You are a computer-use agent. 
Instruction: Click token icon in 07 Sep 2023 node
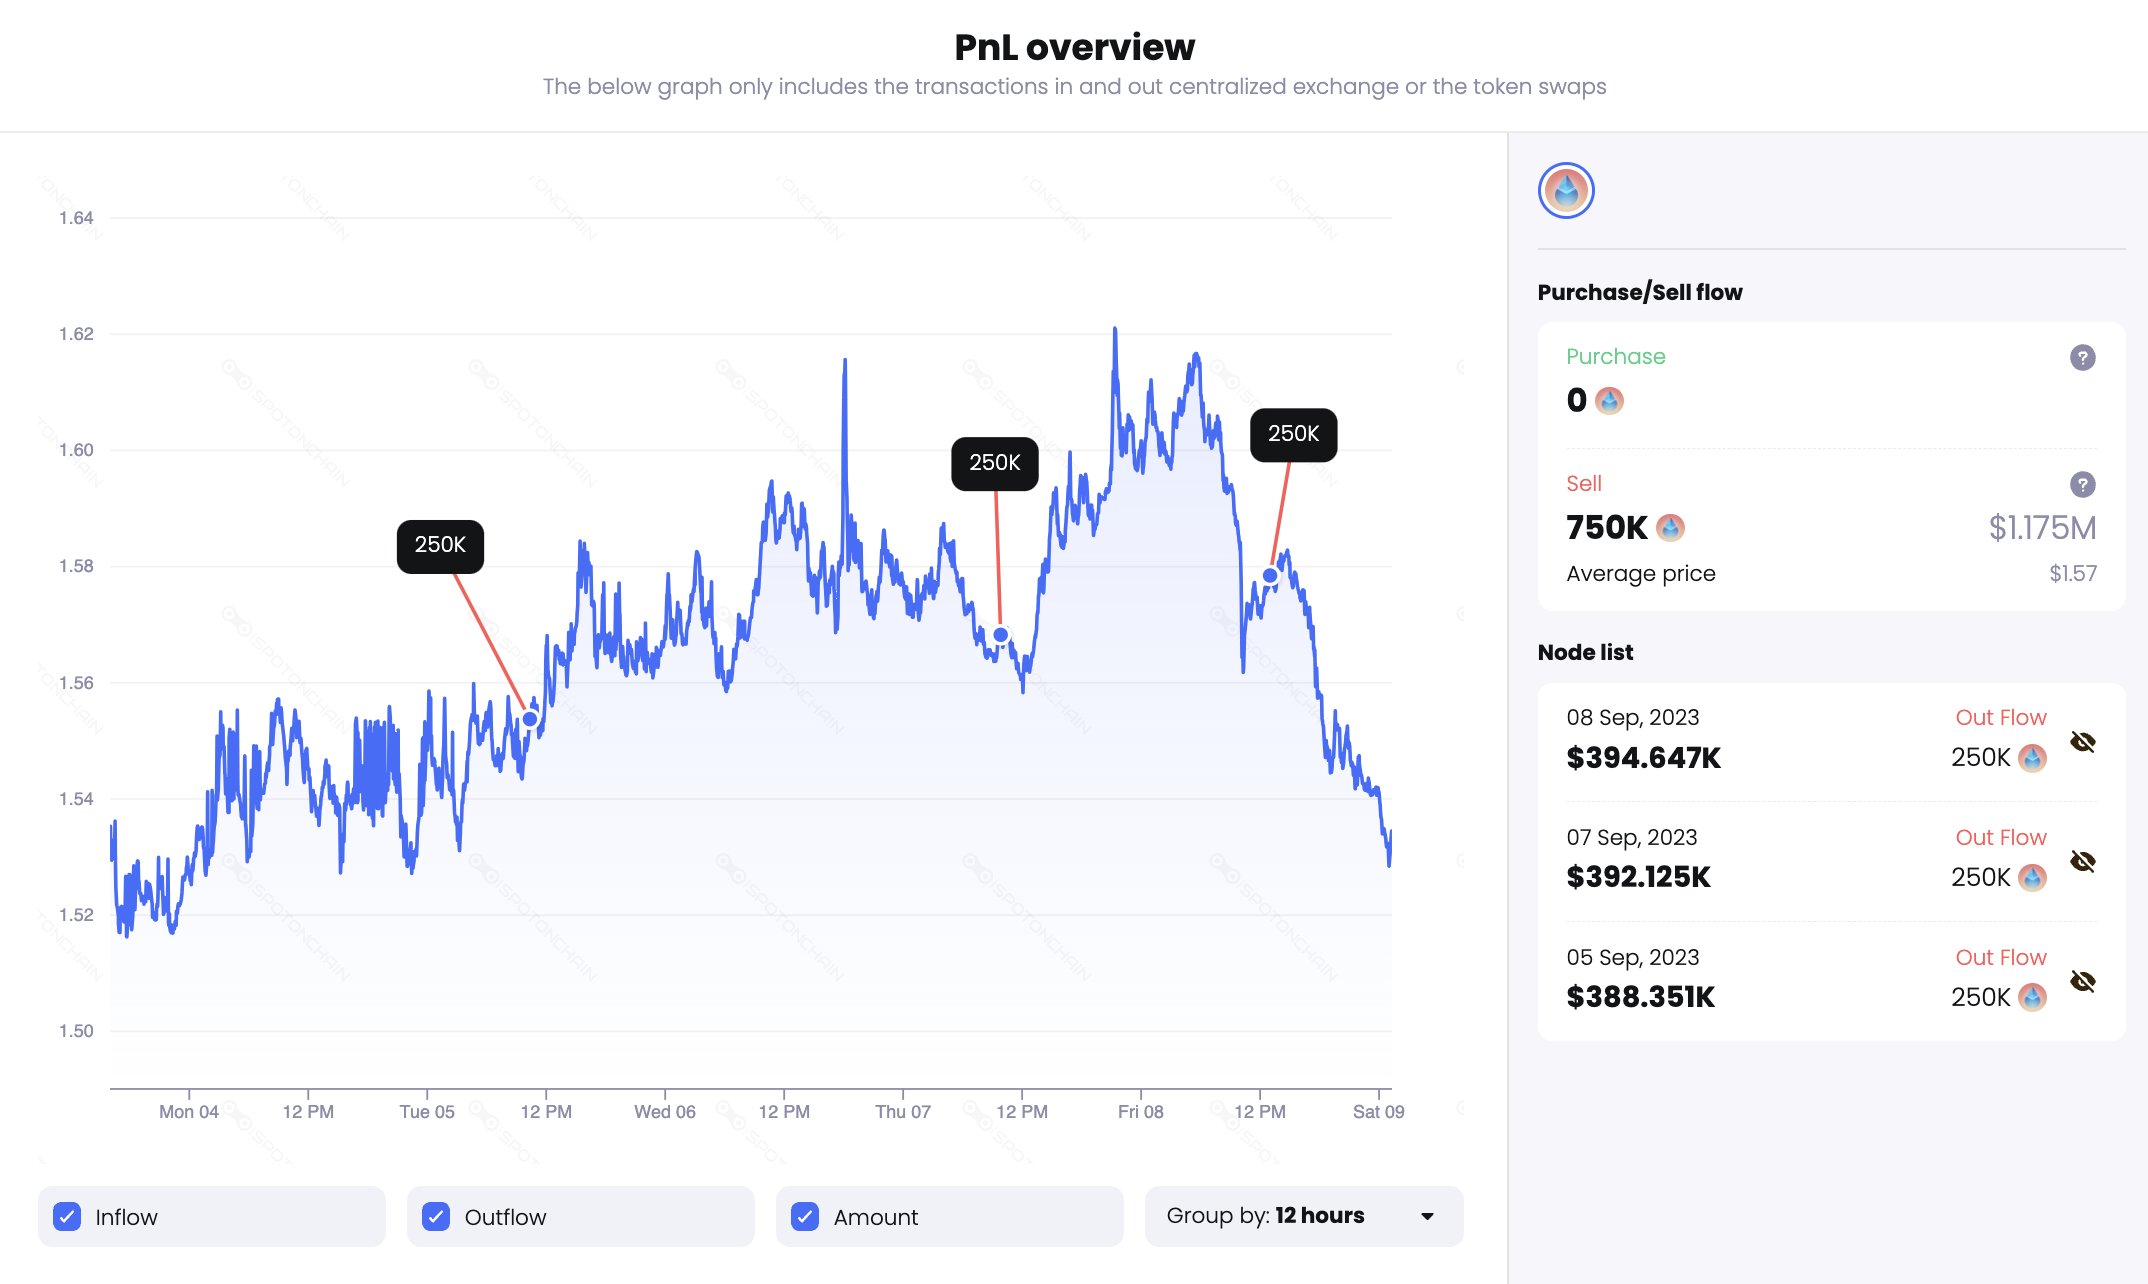2032,878
